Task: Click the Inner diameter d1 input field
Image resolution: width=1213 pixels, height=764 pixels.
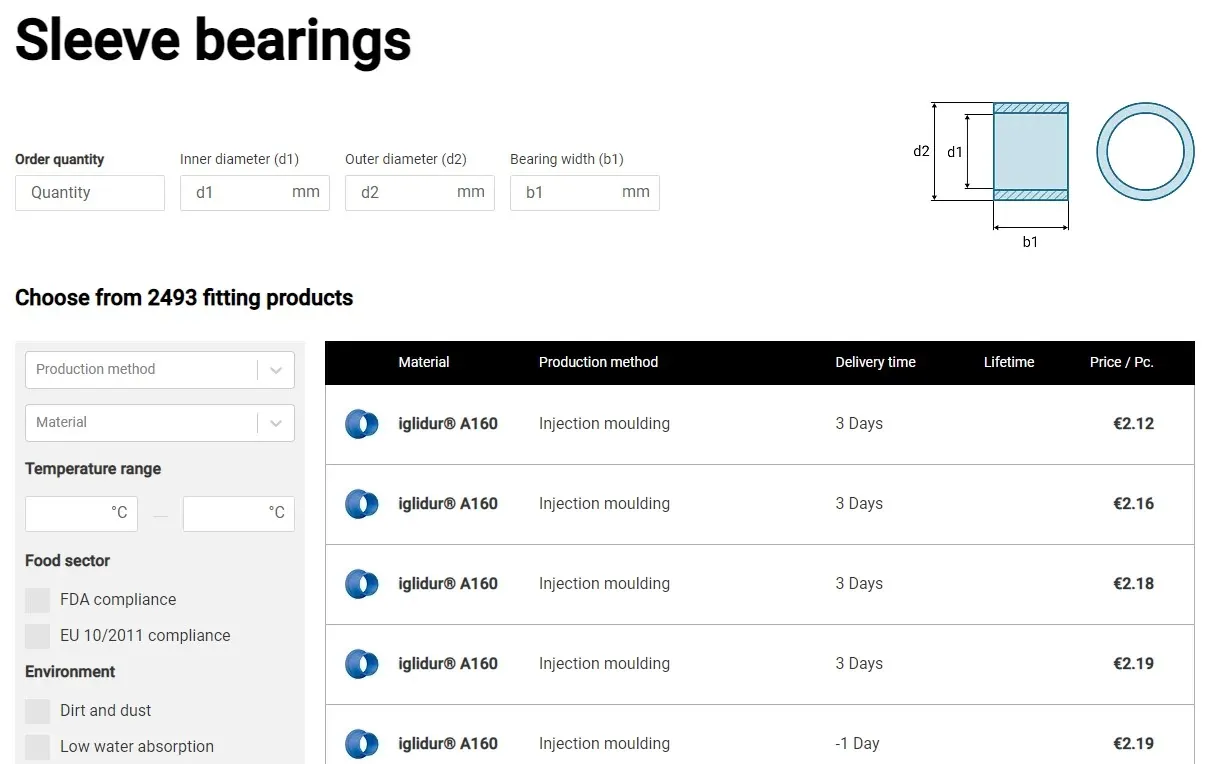Action: pyautogui.click(x=240, y=193)
